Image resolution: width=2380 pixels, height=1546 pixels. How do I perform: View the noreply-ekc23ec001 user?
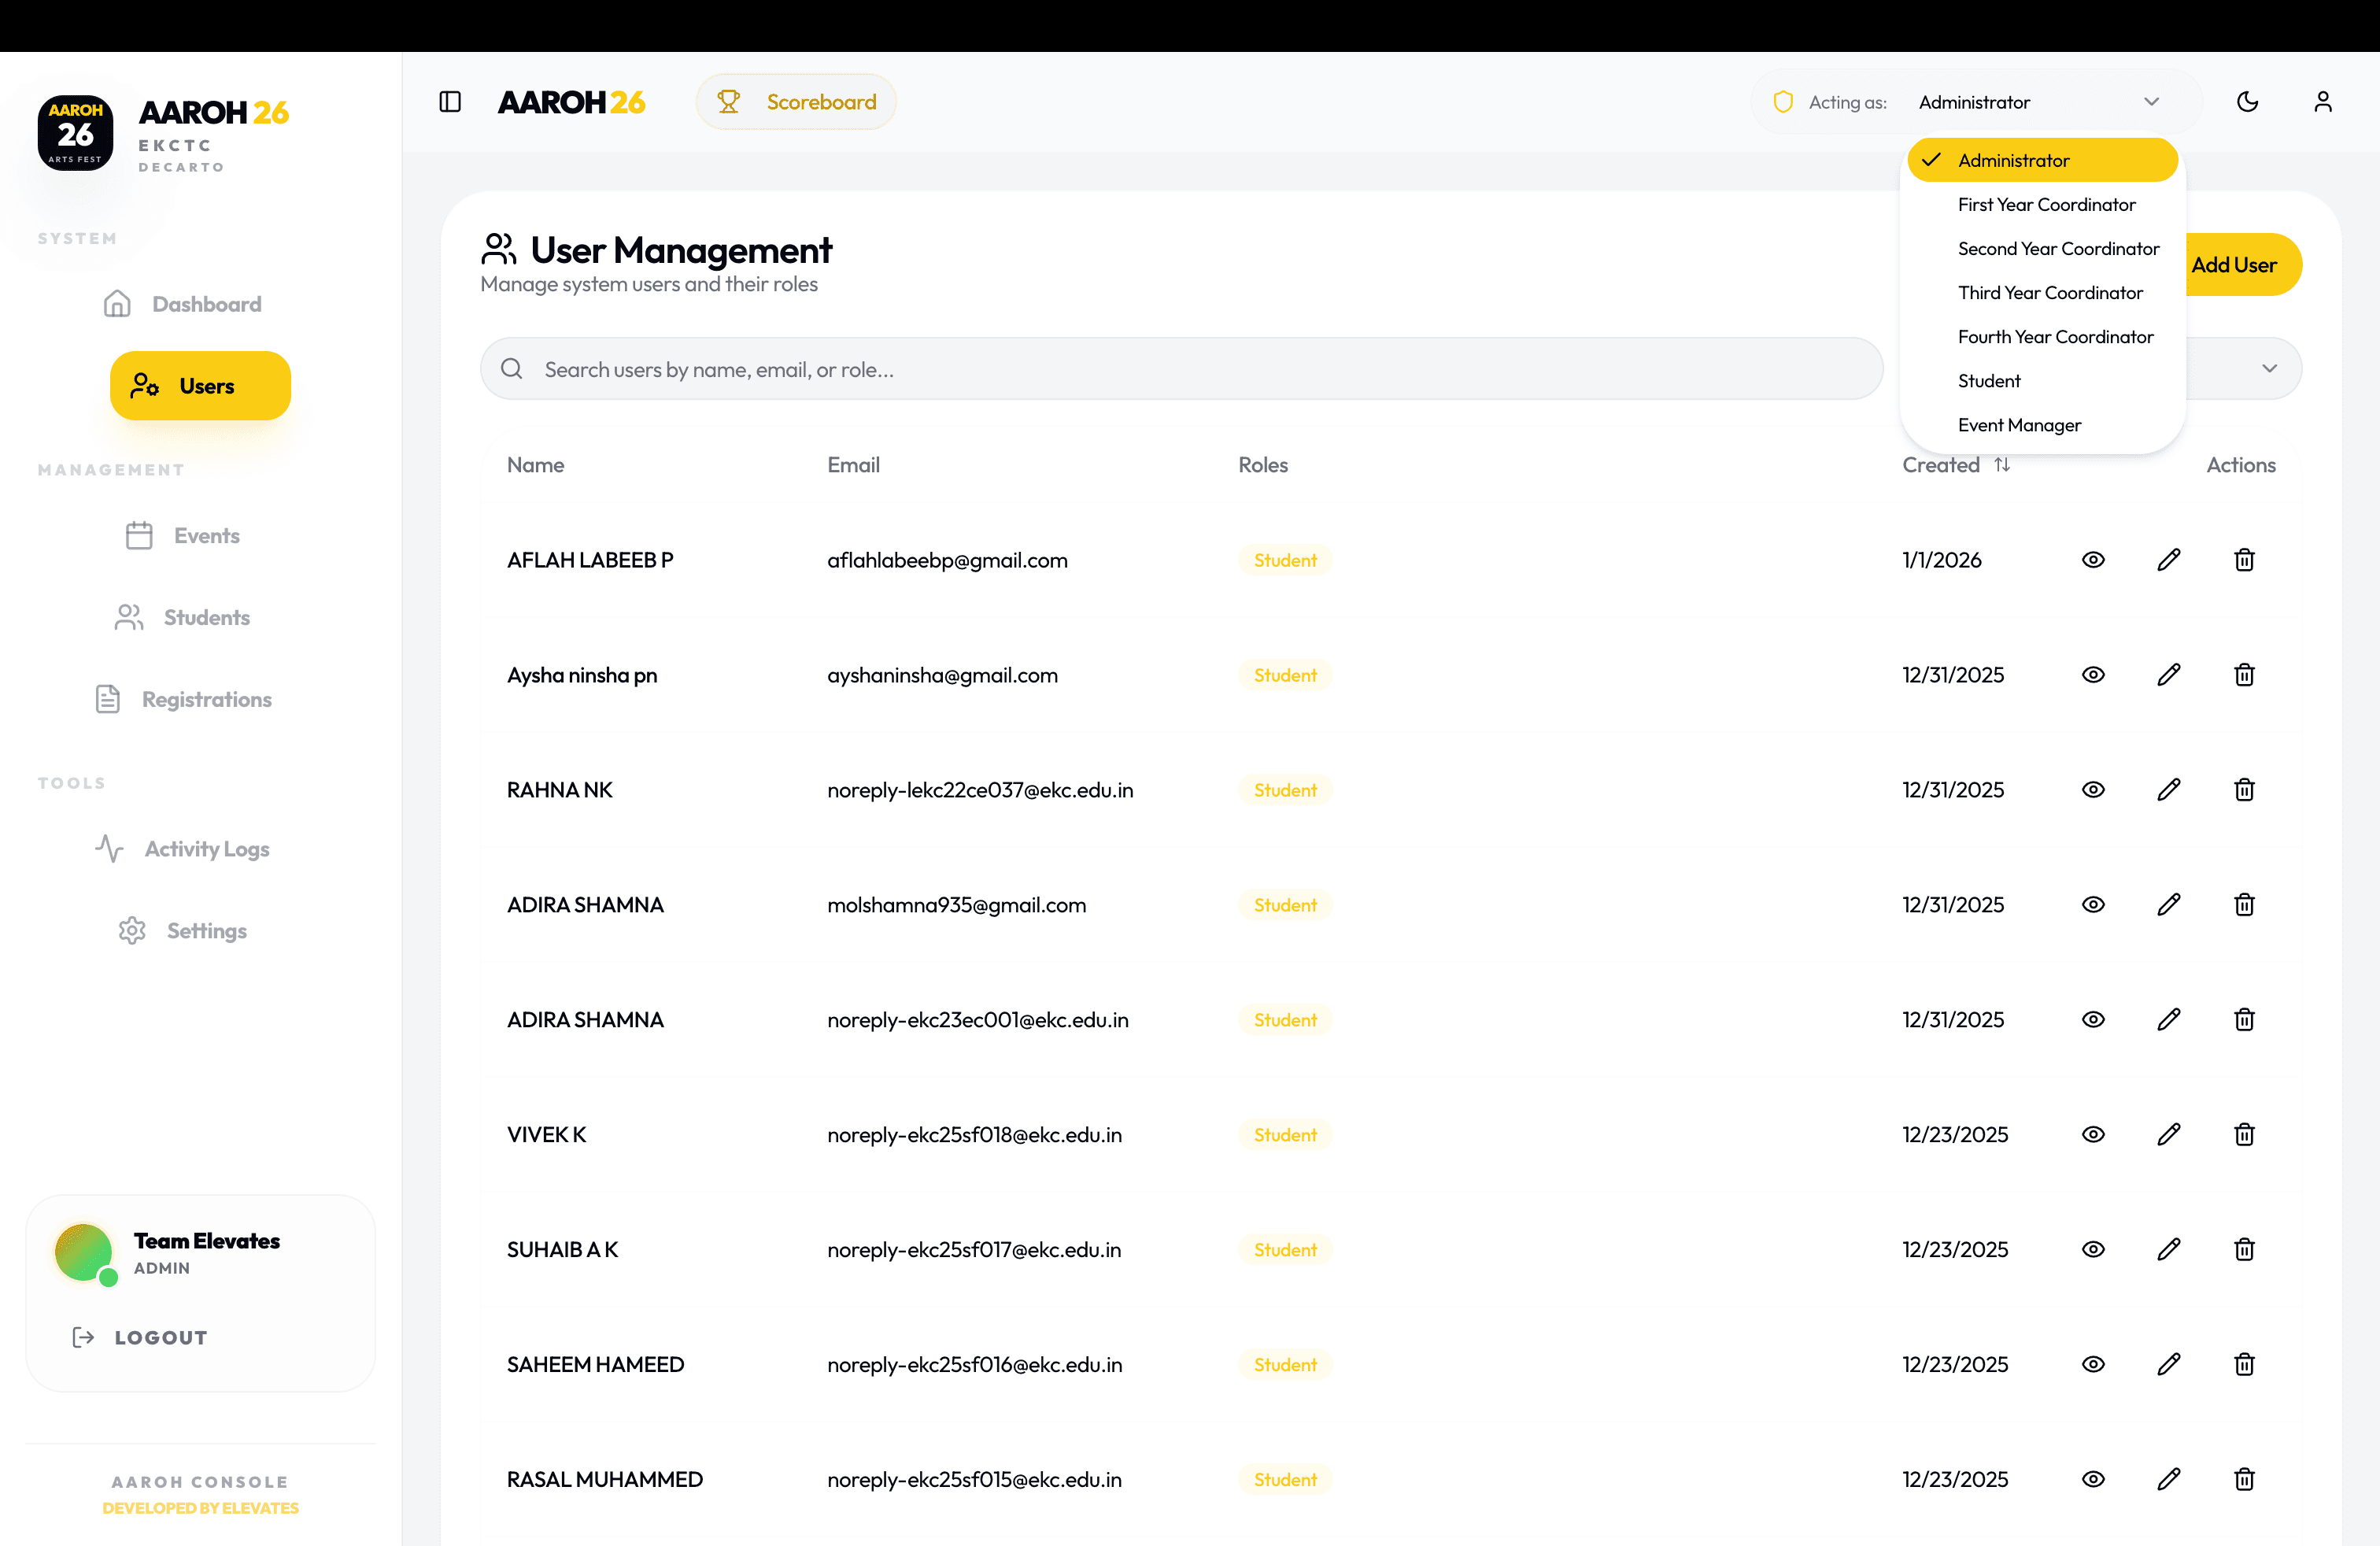tap(2093, 1020)
